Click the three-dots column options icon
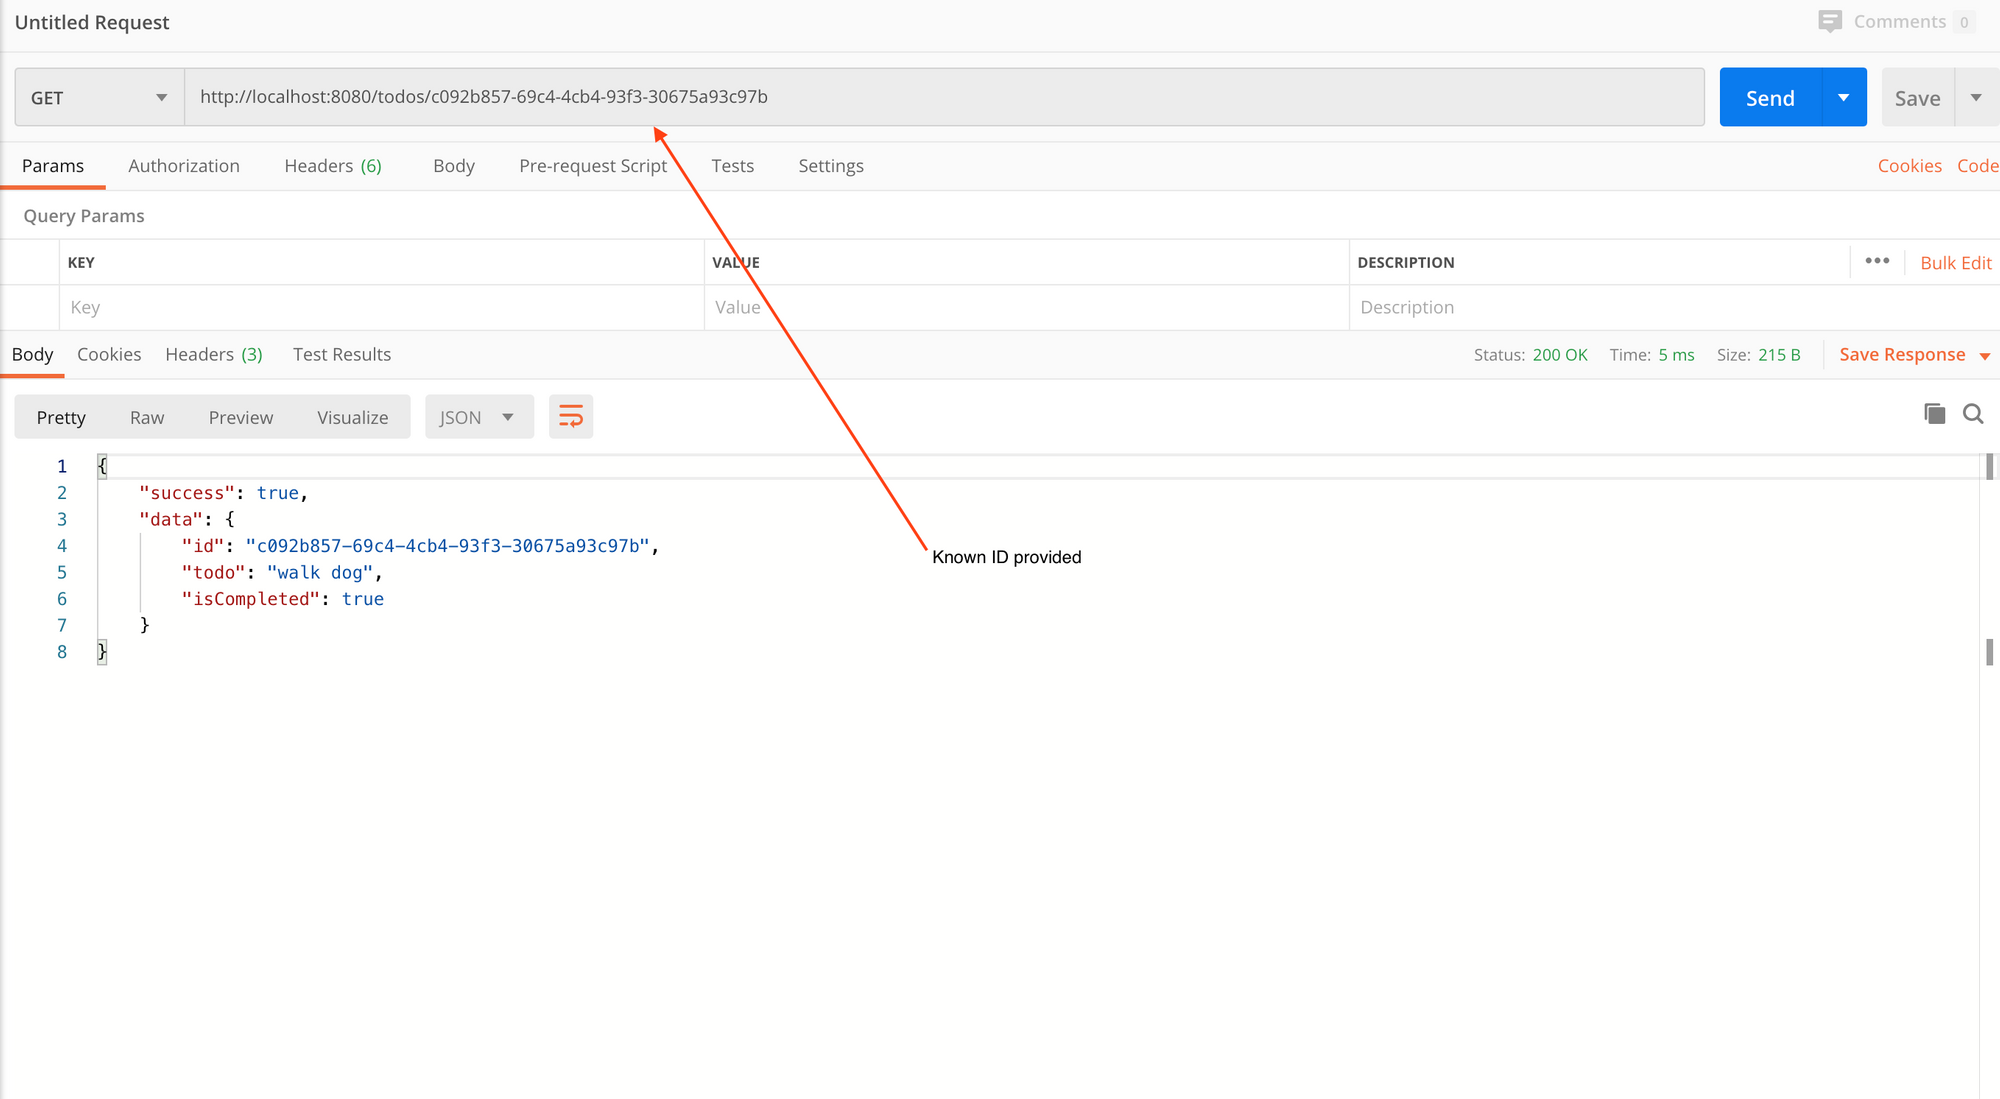 pyautogui.click(x=1877, y=261)
